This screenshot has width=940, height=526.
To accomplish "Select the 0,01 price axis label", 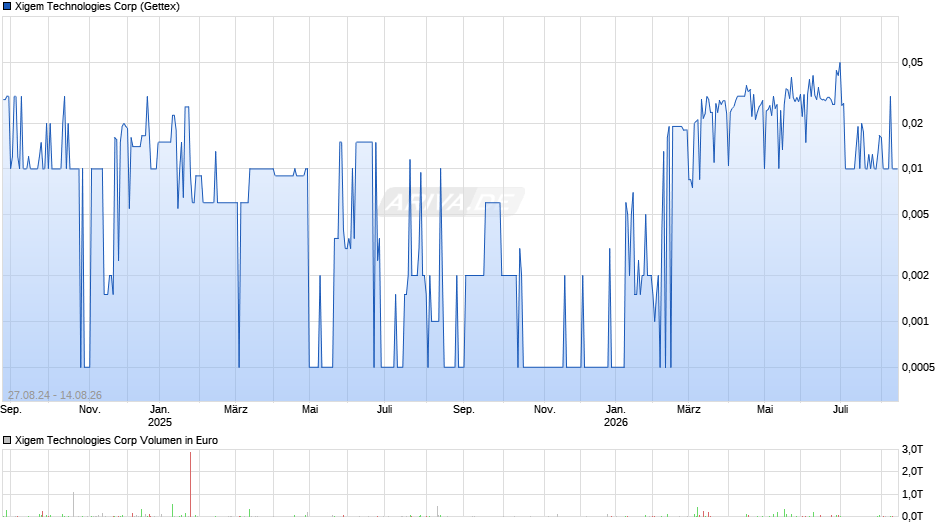I will tap(912, 169).
